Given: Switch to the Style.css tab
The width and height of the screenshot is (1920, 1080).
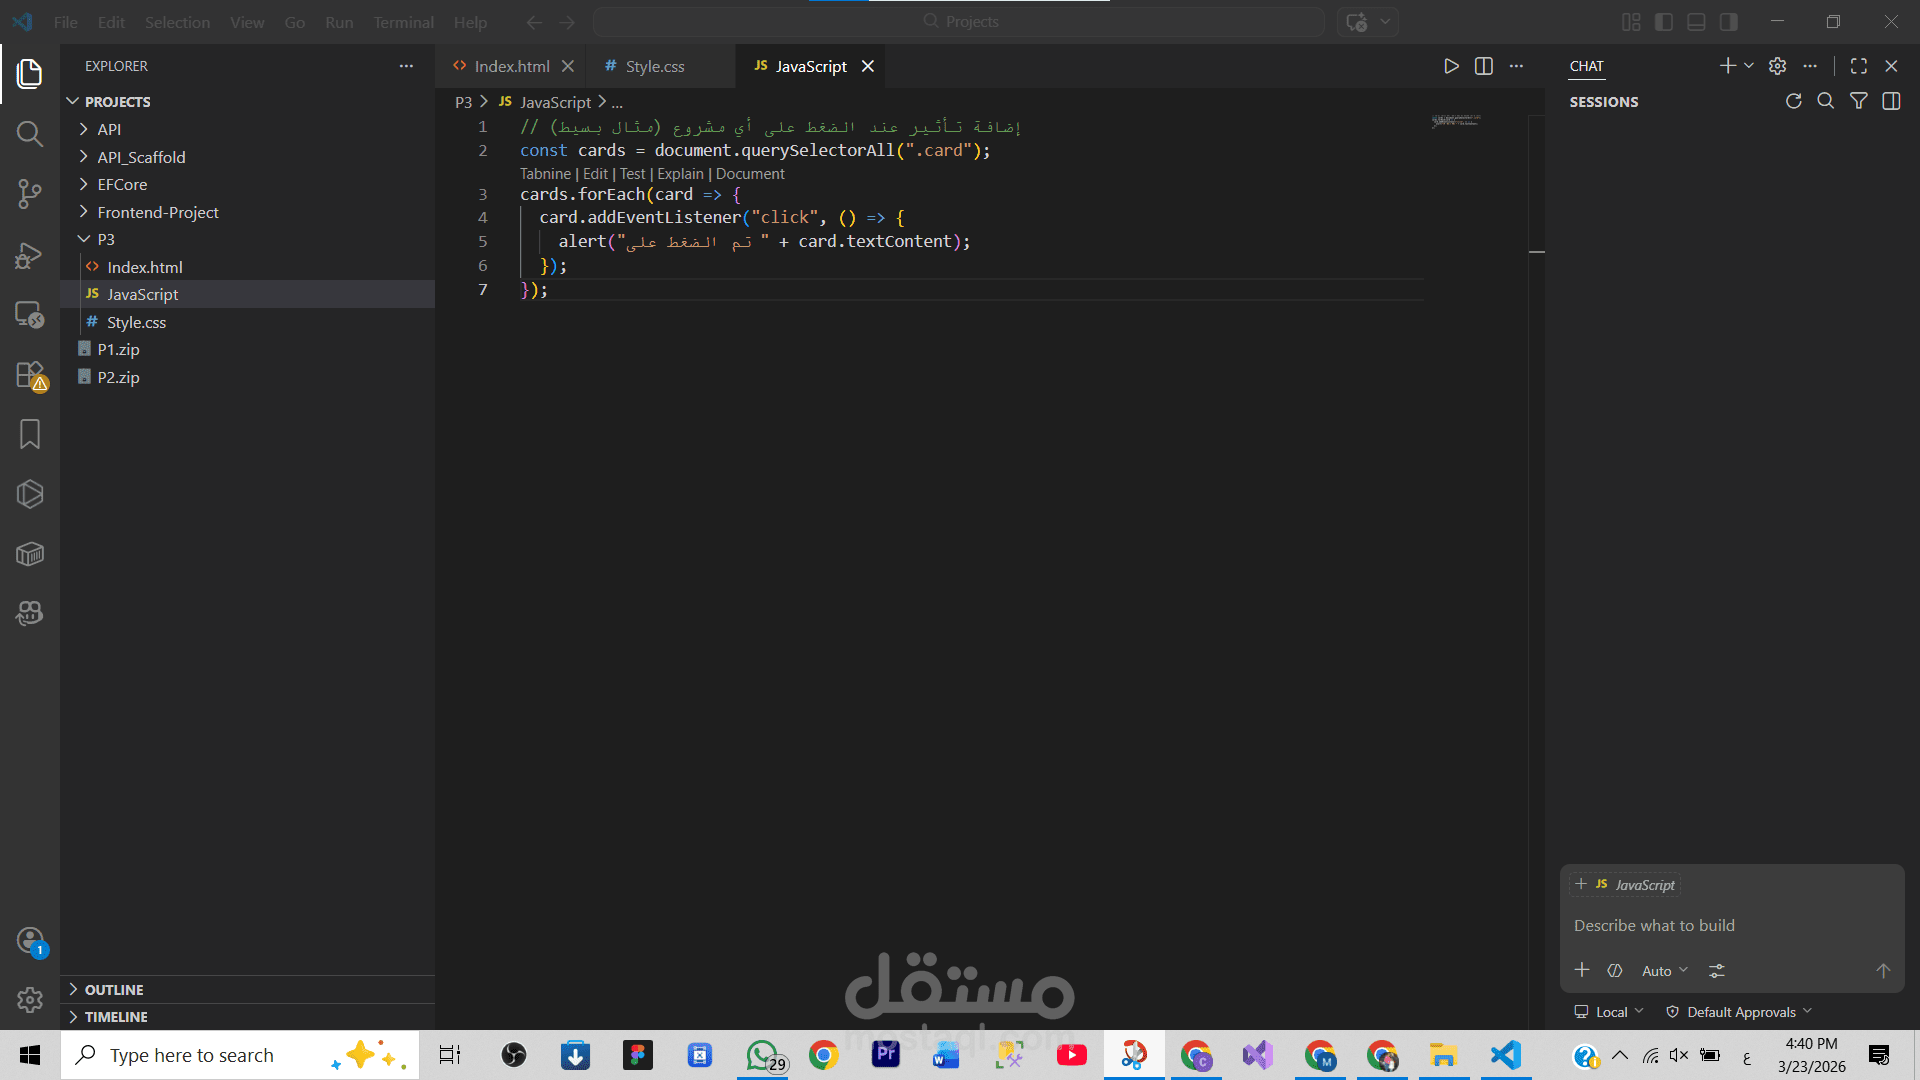Looking at the screenshot, I should pos(654,66).
